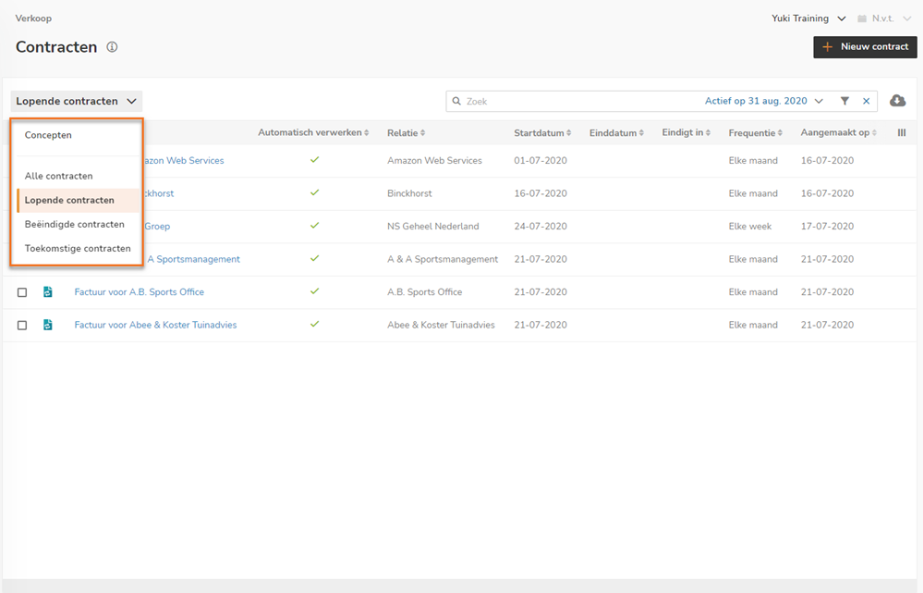Open the Actief op 31 aug. 2020 date filter
The image size is (923, 593).
click(x=763, y=101)
